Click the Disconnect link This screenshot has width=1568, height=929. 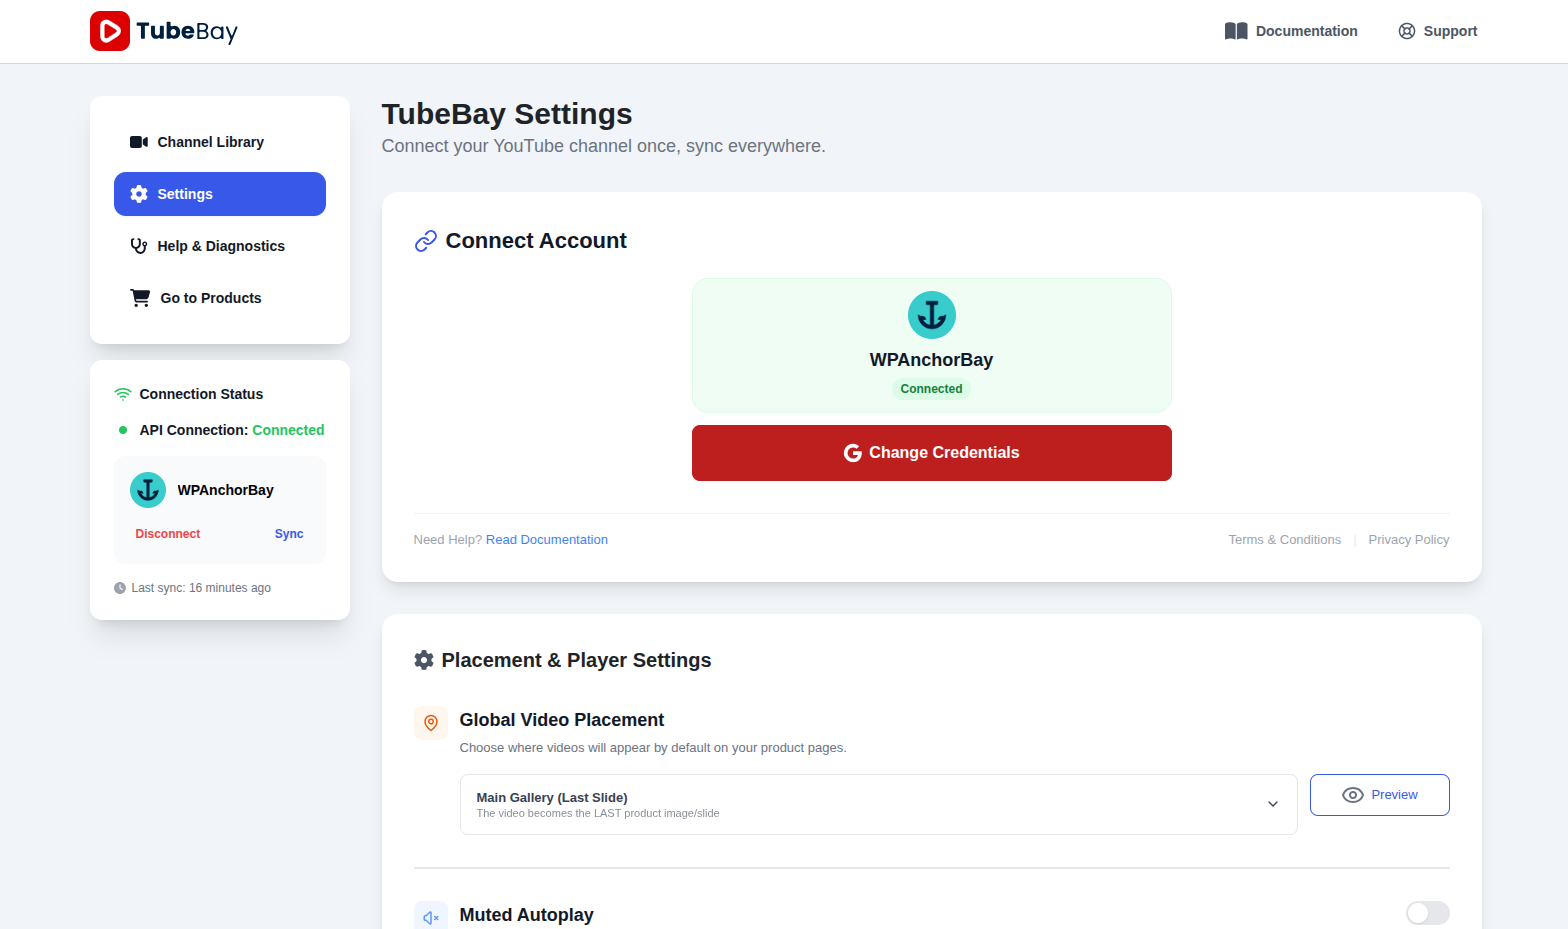(168, 534)
